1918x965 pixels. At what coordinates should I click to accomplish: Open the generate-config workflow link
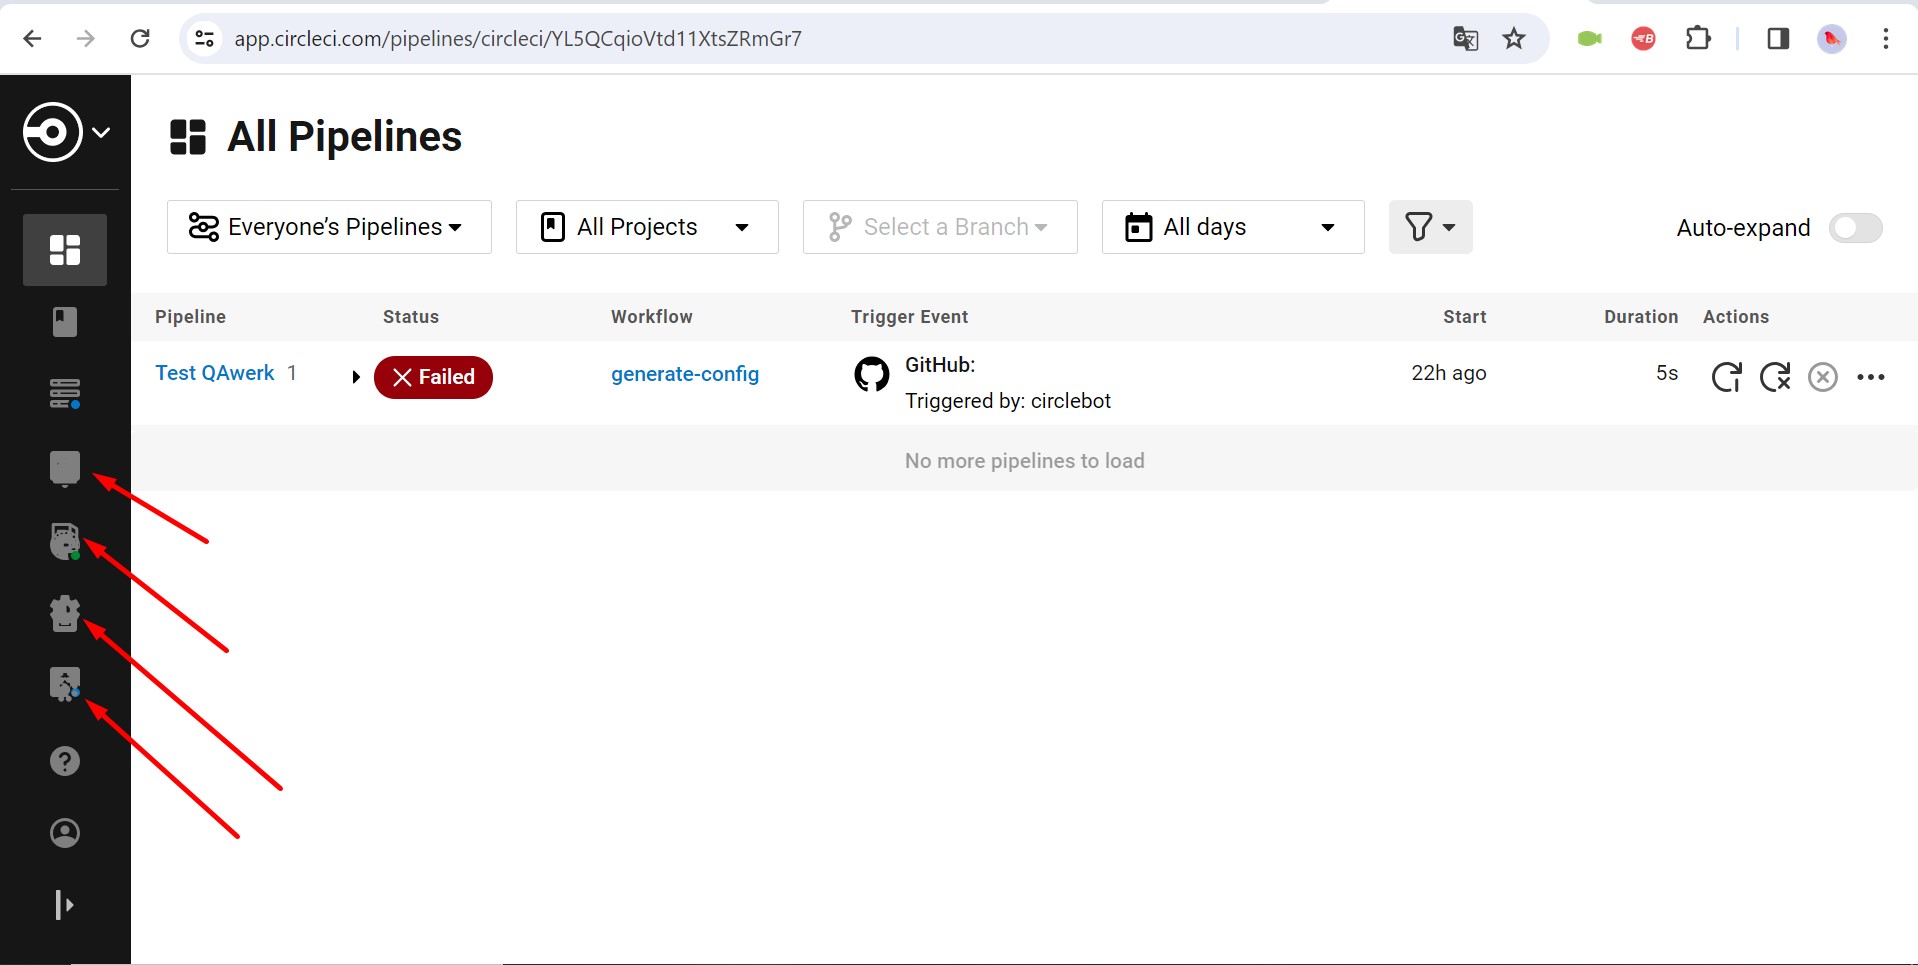(x=685, y=374)
